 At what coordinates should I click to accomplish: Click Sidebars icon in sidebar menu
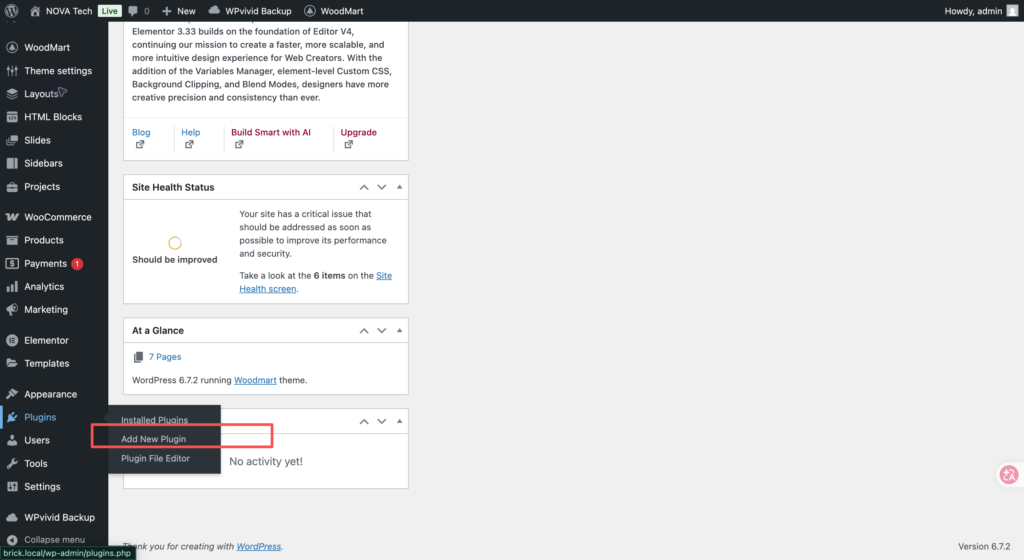tap(12, 163)
